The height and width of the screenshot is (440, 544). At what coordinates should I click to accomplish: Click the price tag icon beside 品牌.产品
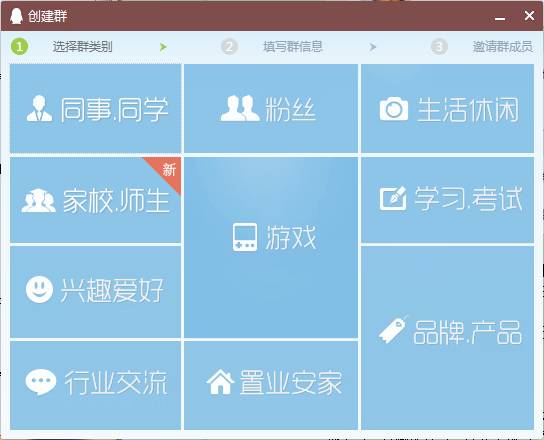coord(393,330)
